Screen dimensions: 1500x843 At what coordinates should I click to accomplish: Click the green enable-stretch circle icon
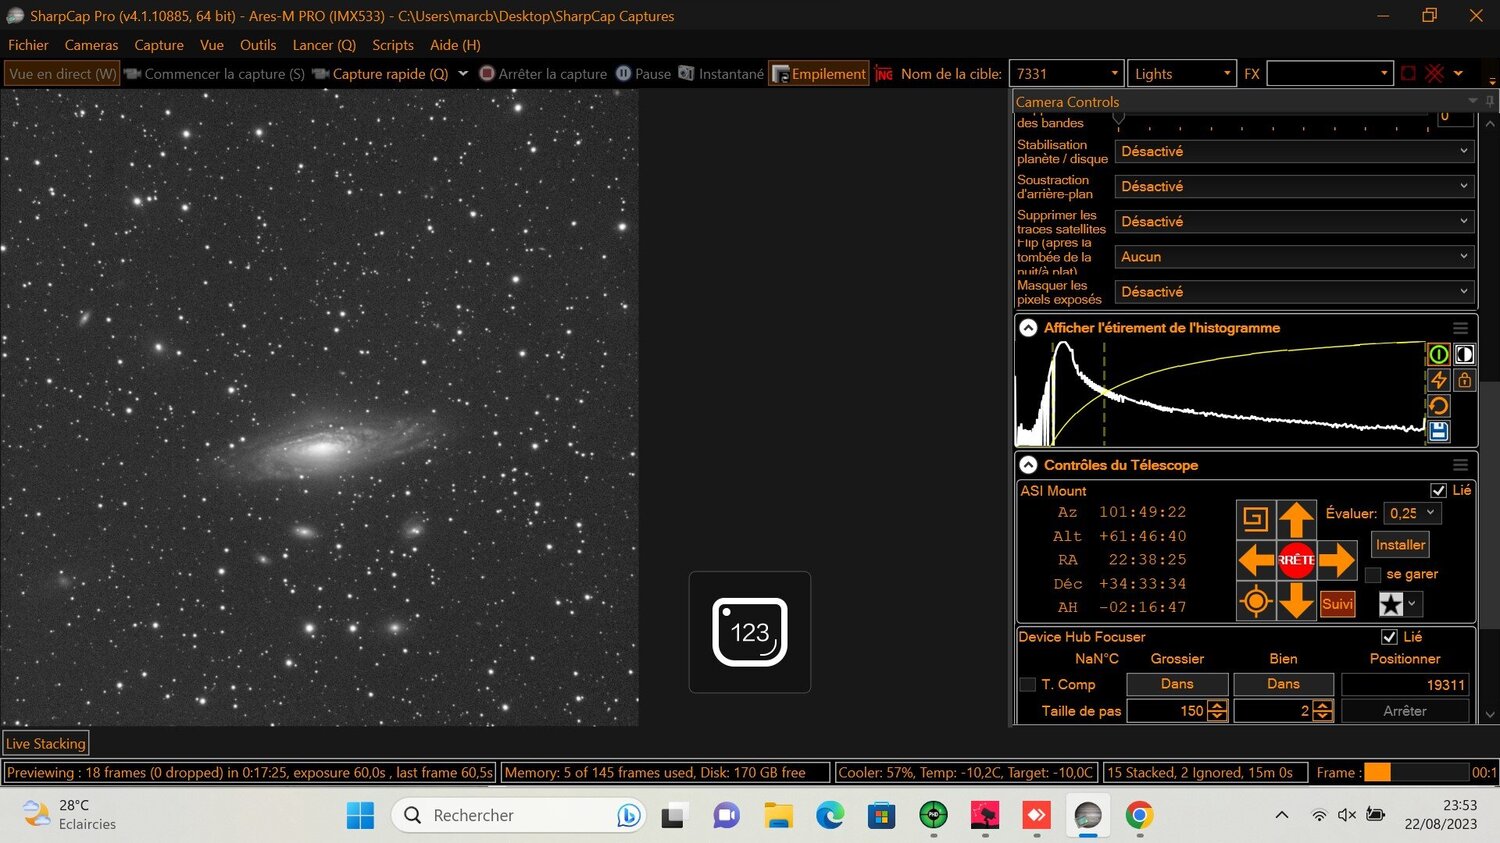(x=1438, y=354)
